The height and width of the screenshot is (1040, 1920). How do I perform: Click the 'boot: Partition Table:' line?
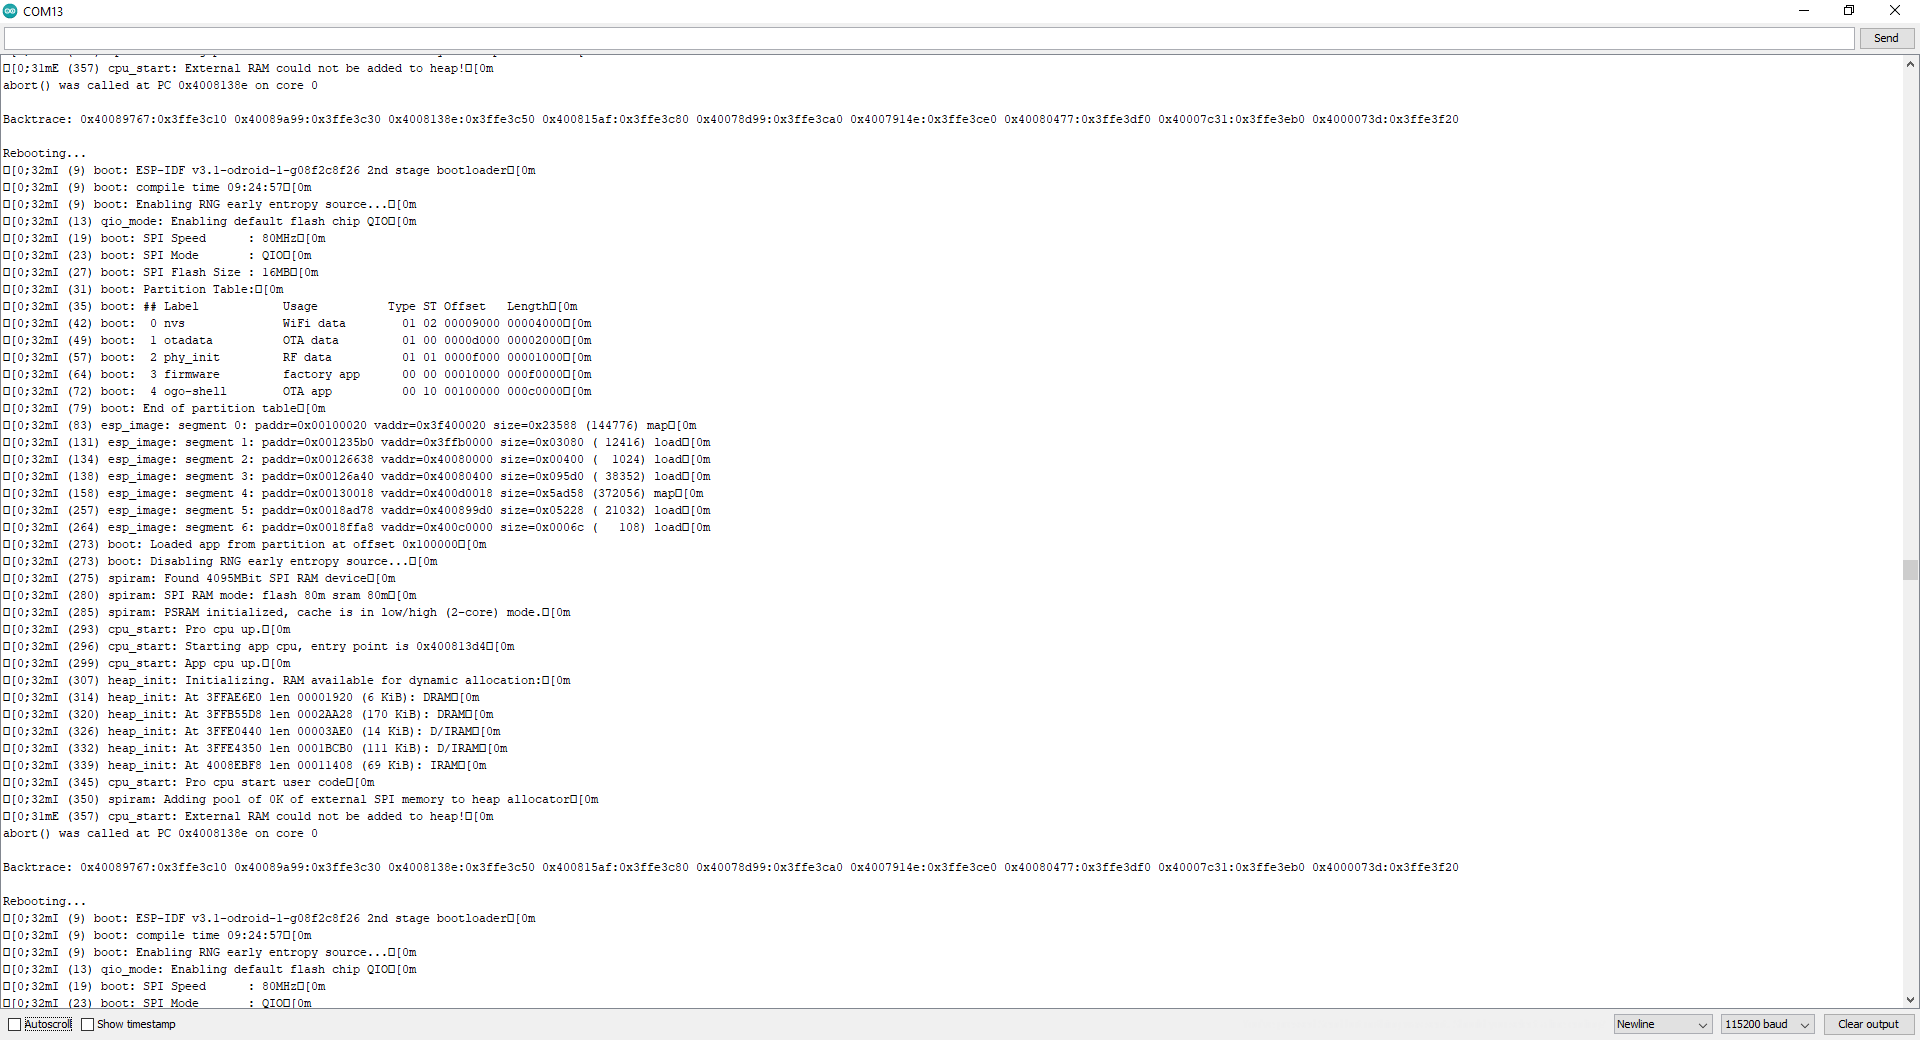point(143,289)
